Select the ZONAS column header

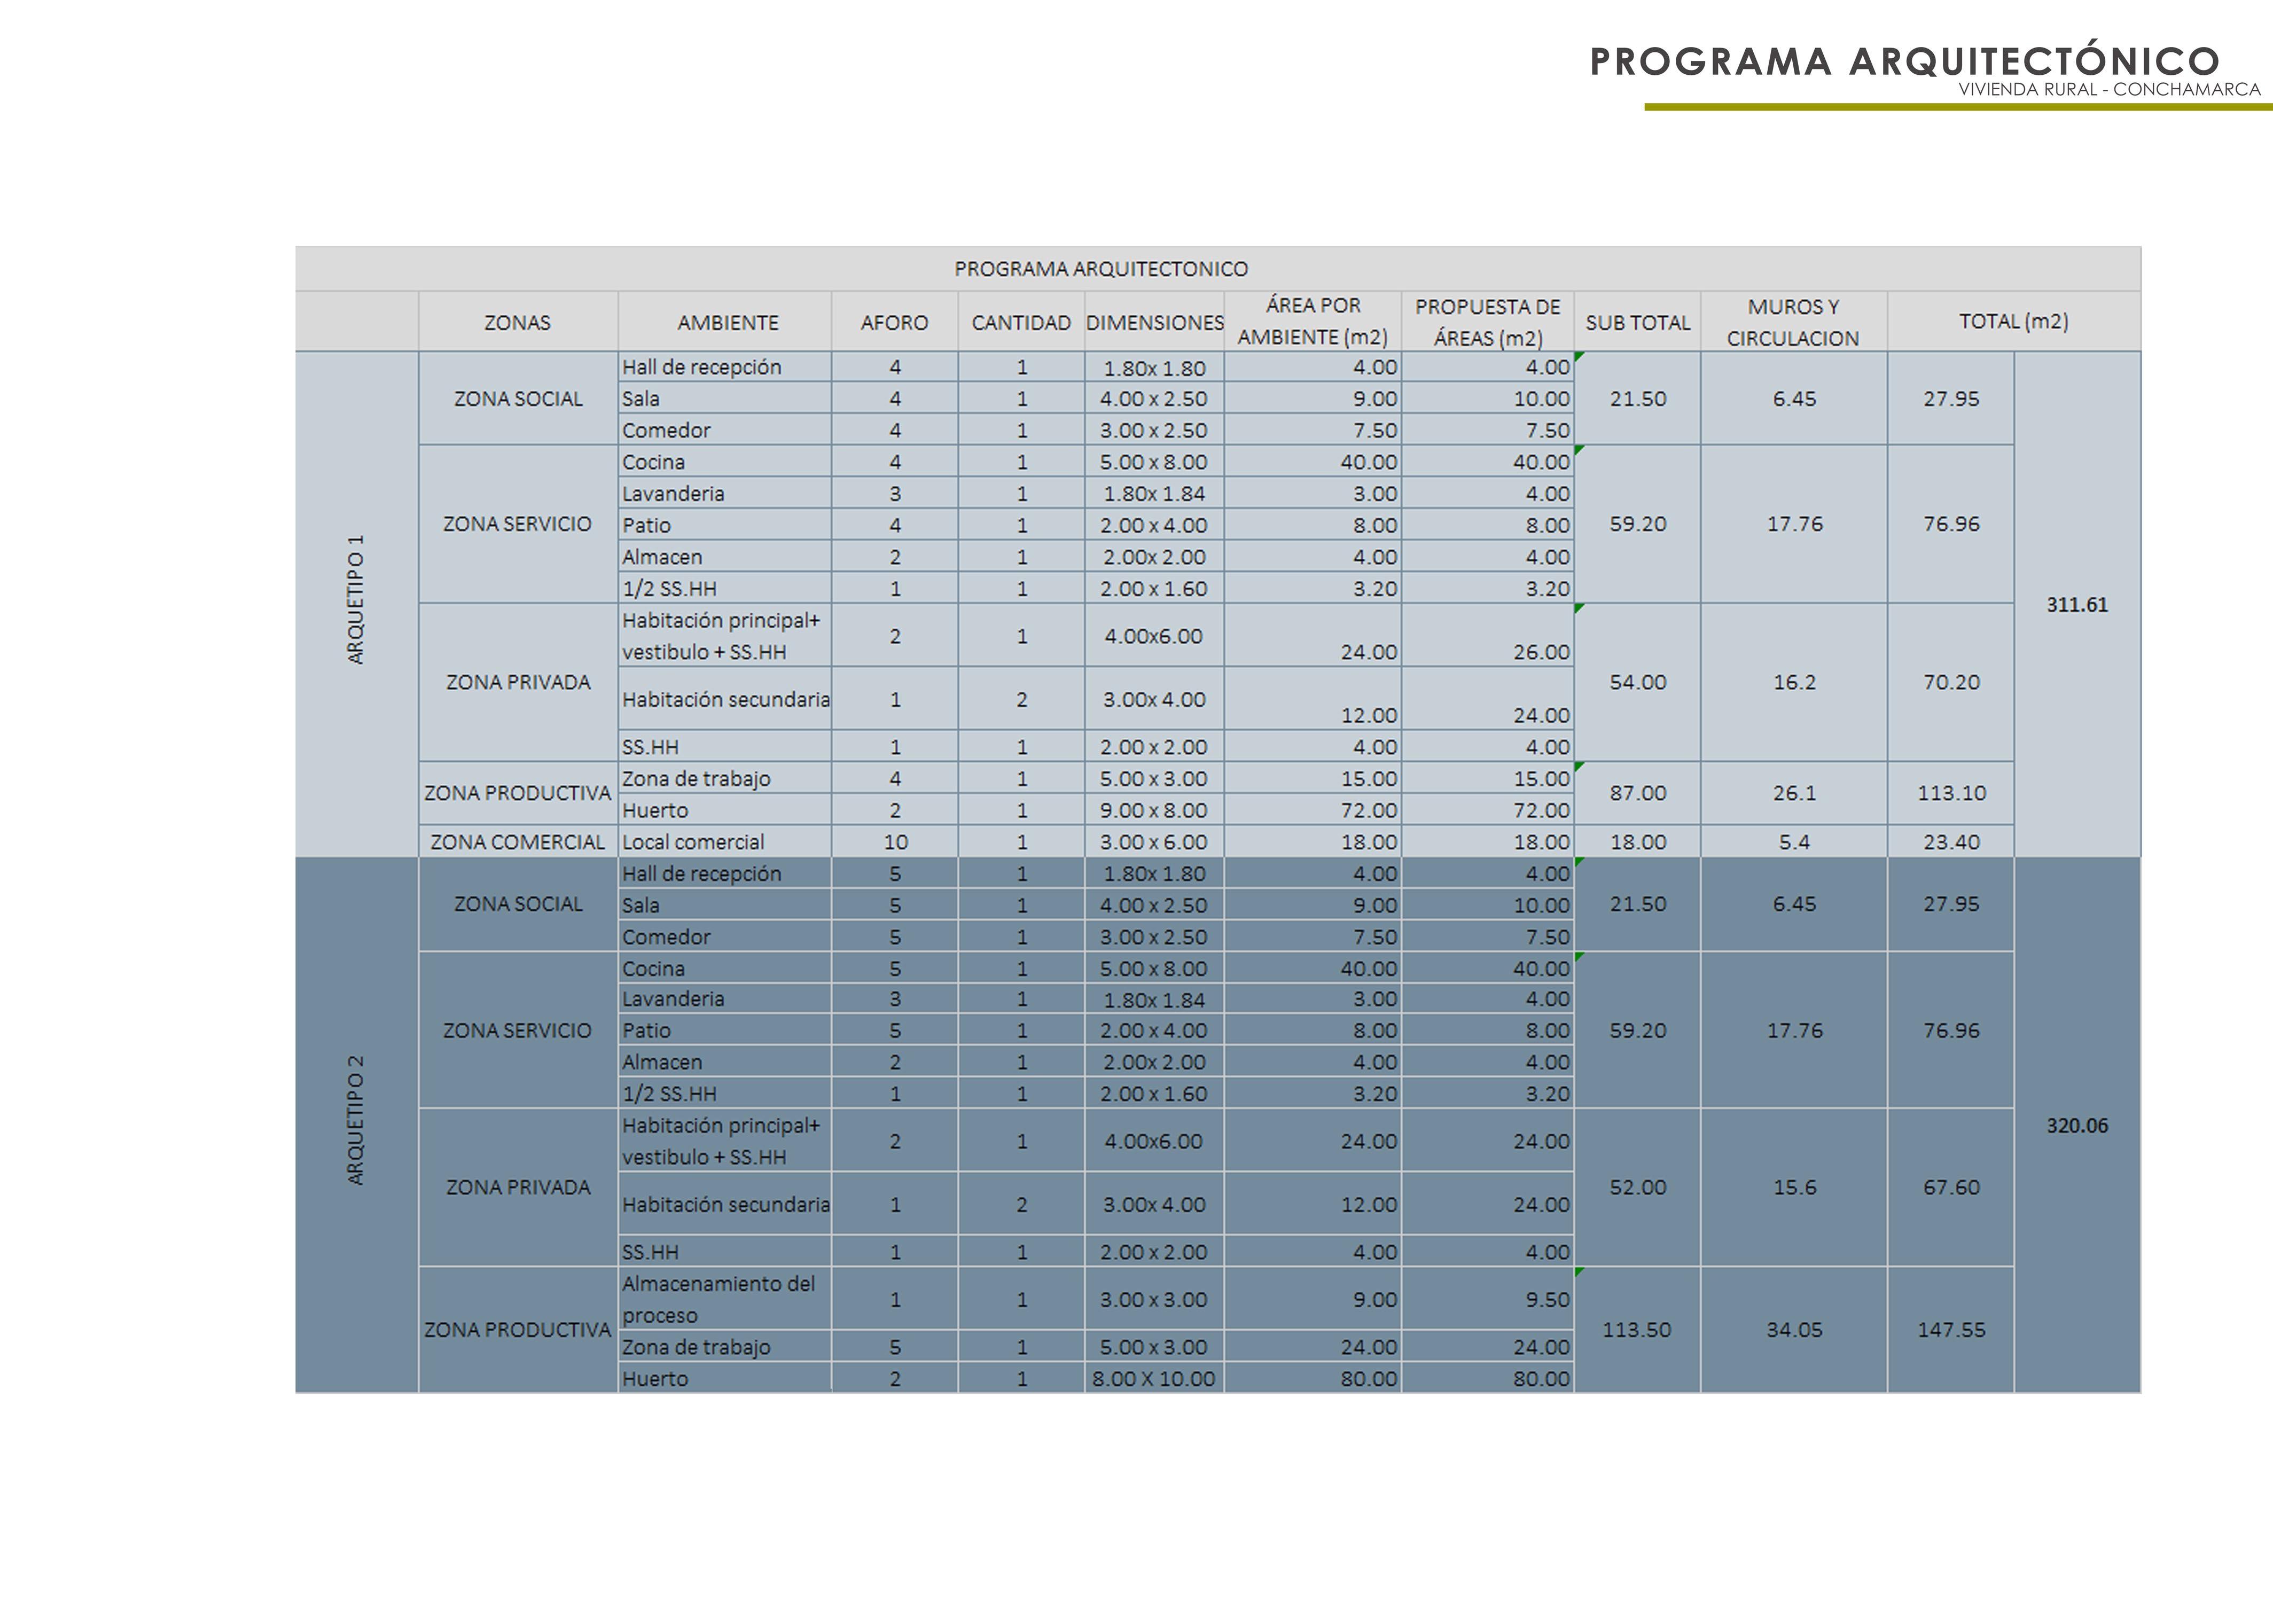click(x=517, y=323)
